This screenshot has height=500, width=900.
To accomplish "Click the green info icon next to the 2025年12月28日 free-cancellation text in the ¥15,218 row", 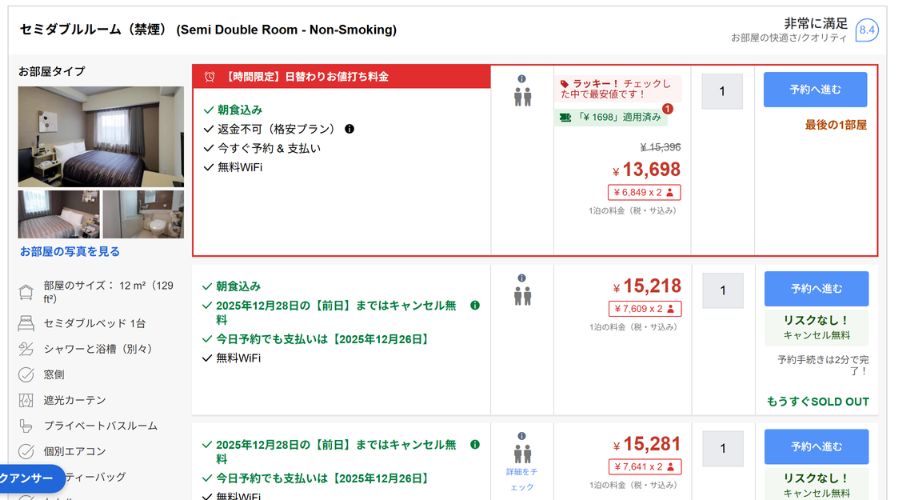I will (475, 305).
